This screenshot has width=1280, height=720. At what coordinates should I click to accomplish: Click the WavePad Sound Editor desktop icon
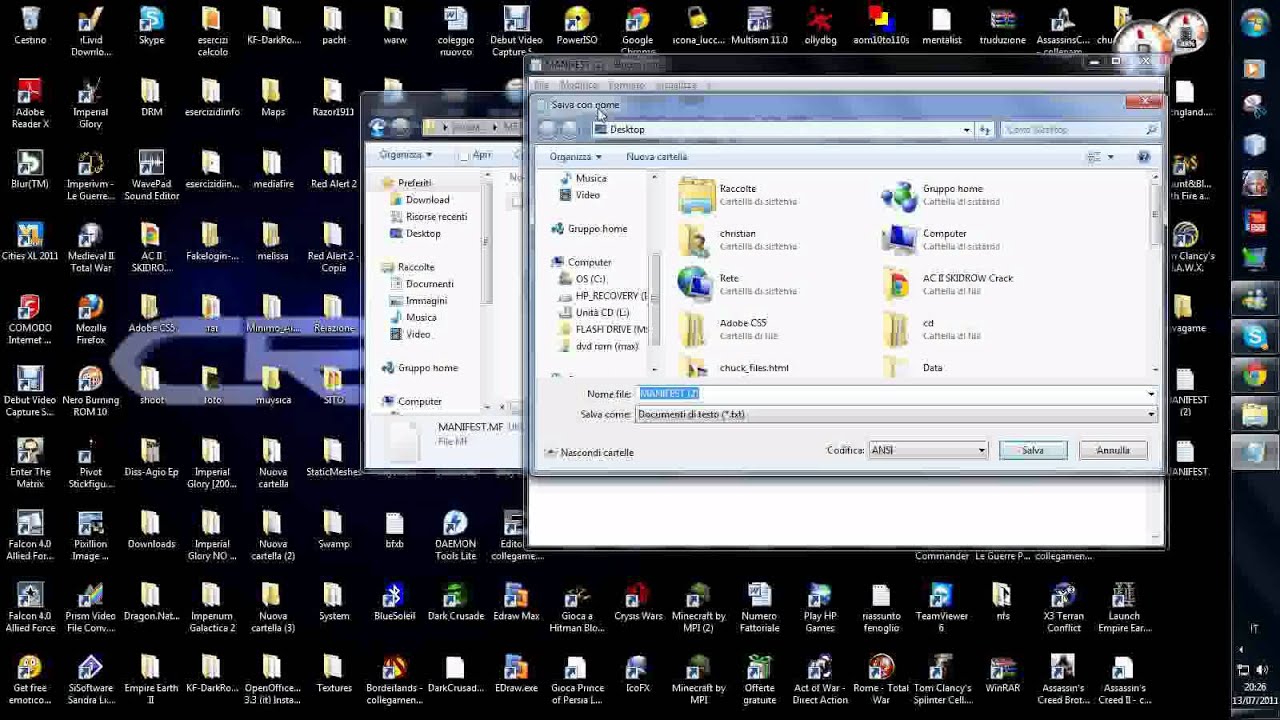coord(151,176)
